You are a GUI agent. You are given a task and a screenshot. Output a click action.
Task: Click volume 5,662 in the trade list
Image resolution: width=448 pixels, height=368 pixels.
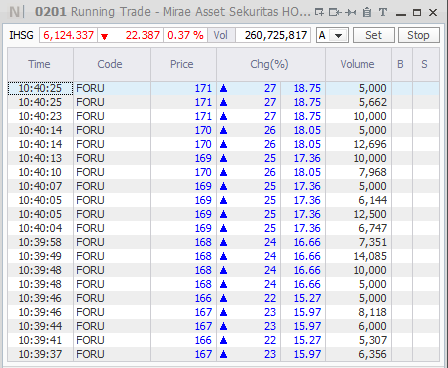coord(373,102)
